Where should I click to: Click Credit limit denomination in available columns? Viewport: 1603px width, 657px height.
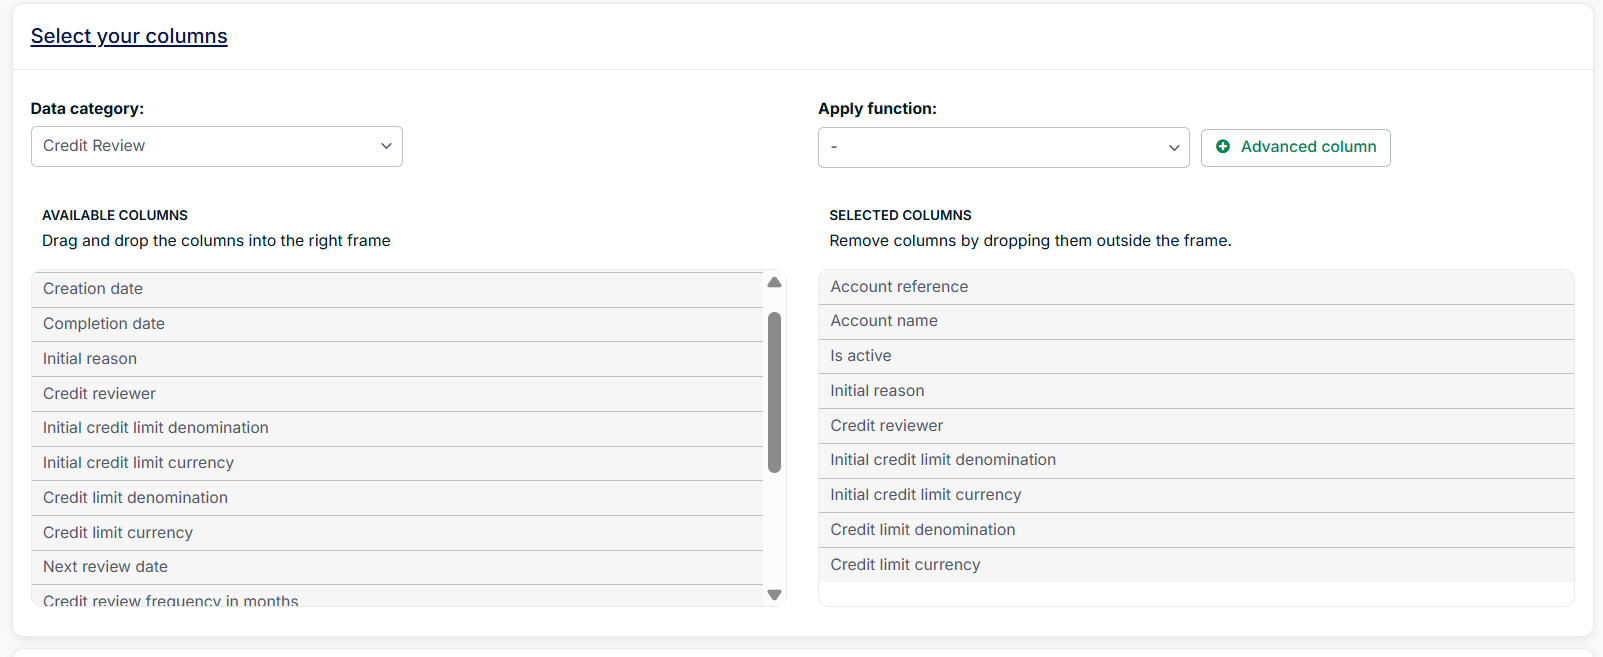tap(135, 498)
